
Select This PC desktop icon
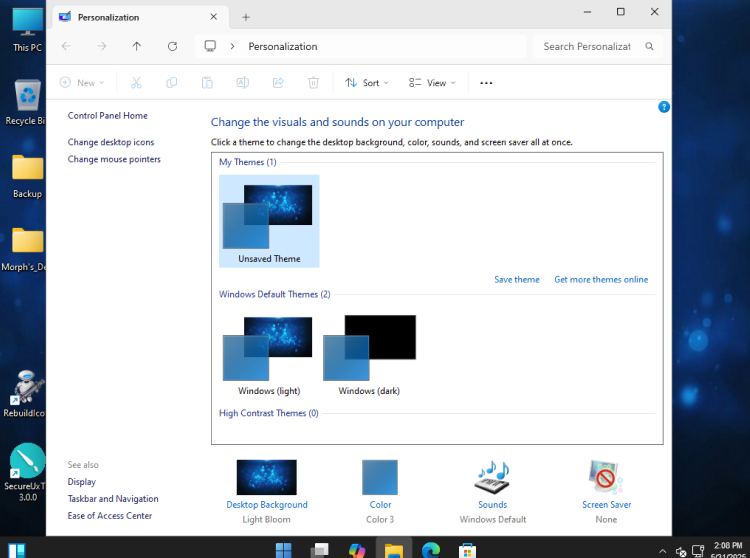tap(27, 31)
